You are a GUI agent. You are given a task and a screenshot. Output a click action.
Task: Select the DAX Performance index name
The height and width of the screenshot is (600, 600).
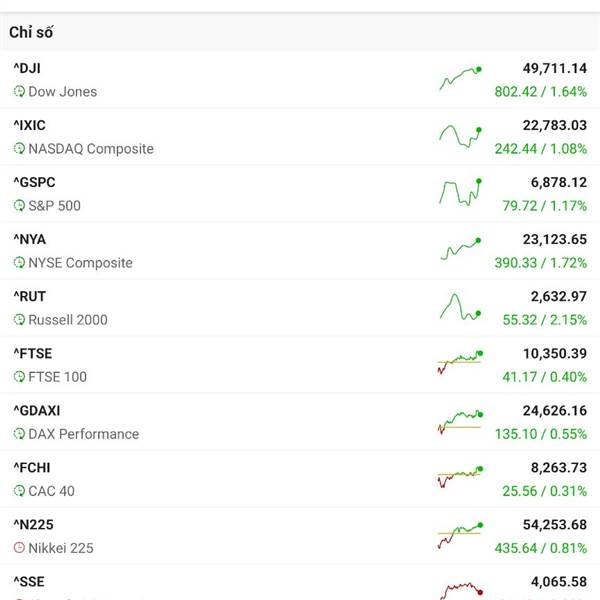83,434
